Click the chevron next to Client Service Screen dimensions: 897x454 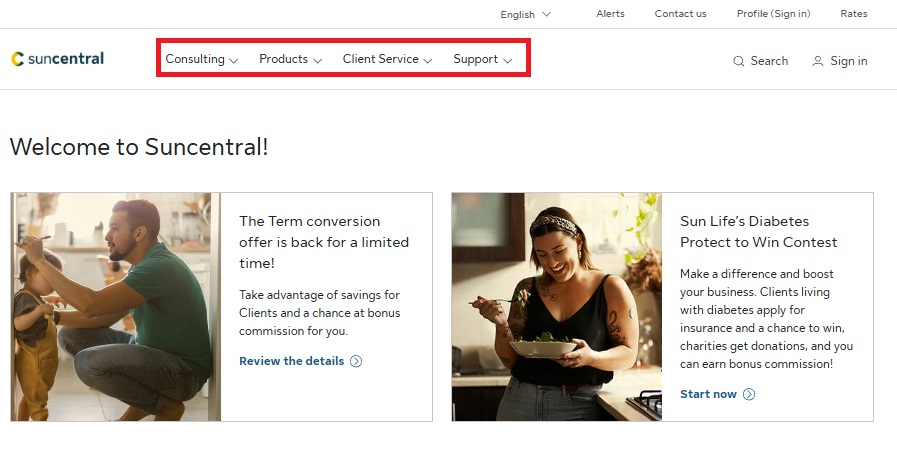[x=428, y=61]
